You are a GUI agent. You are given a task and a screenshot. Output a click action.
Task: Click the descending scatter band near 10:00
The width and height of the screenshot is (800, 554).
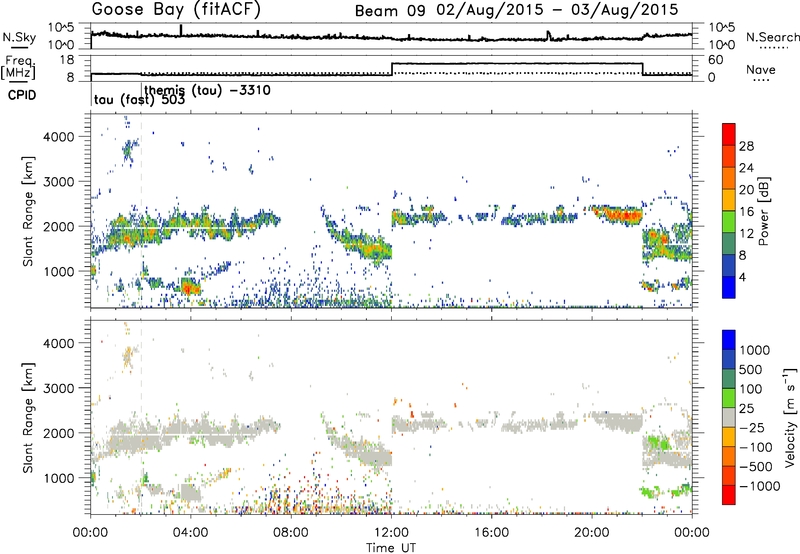(357, 240)
